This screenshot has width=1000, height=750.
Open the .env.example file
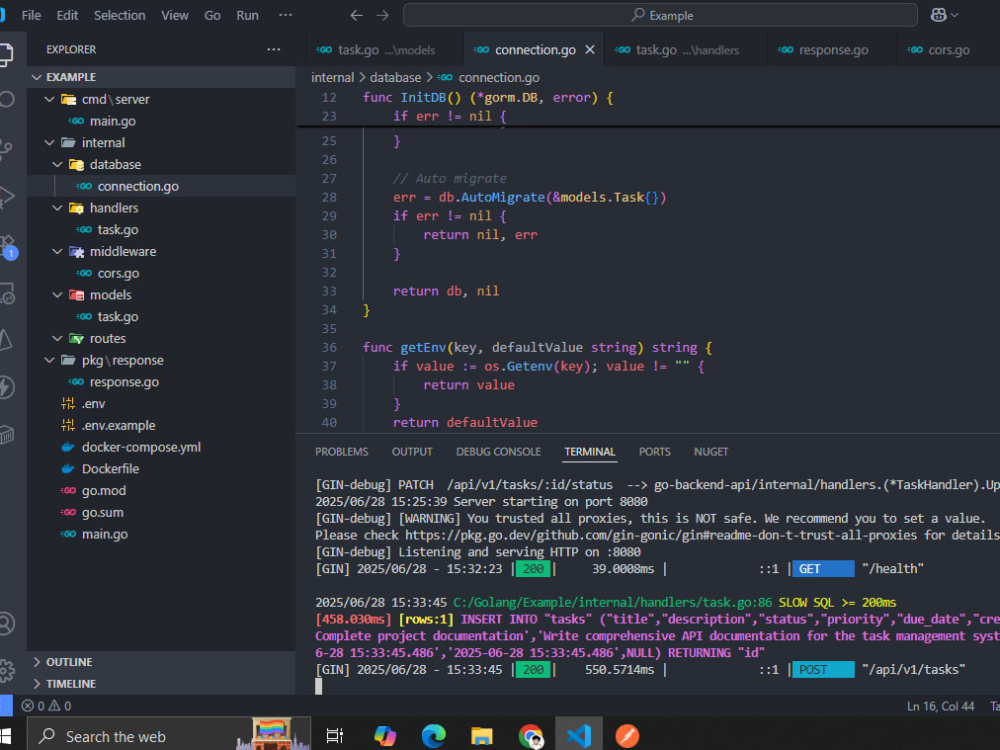[x=161, y=425]
